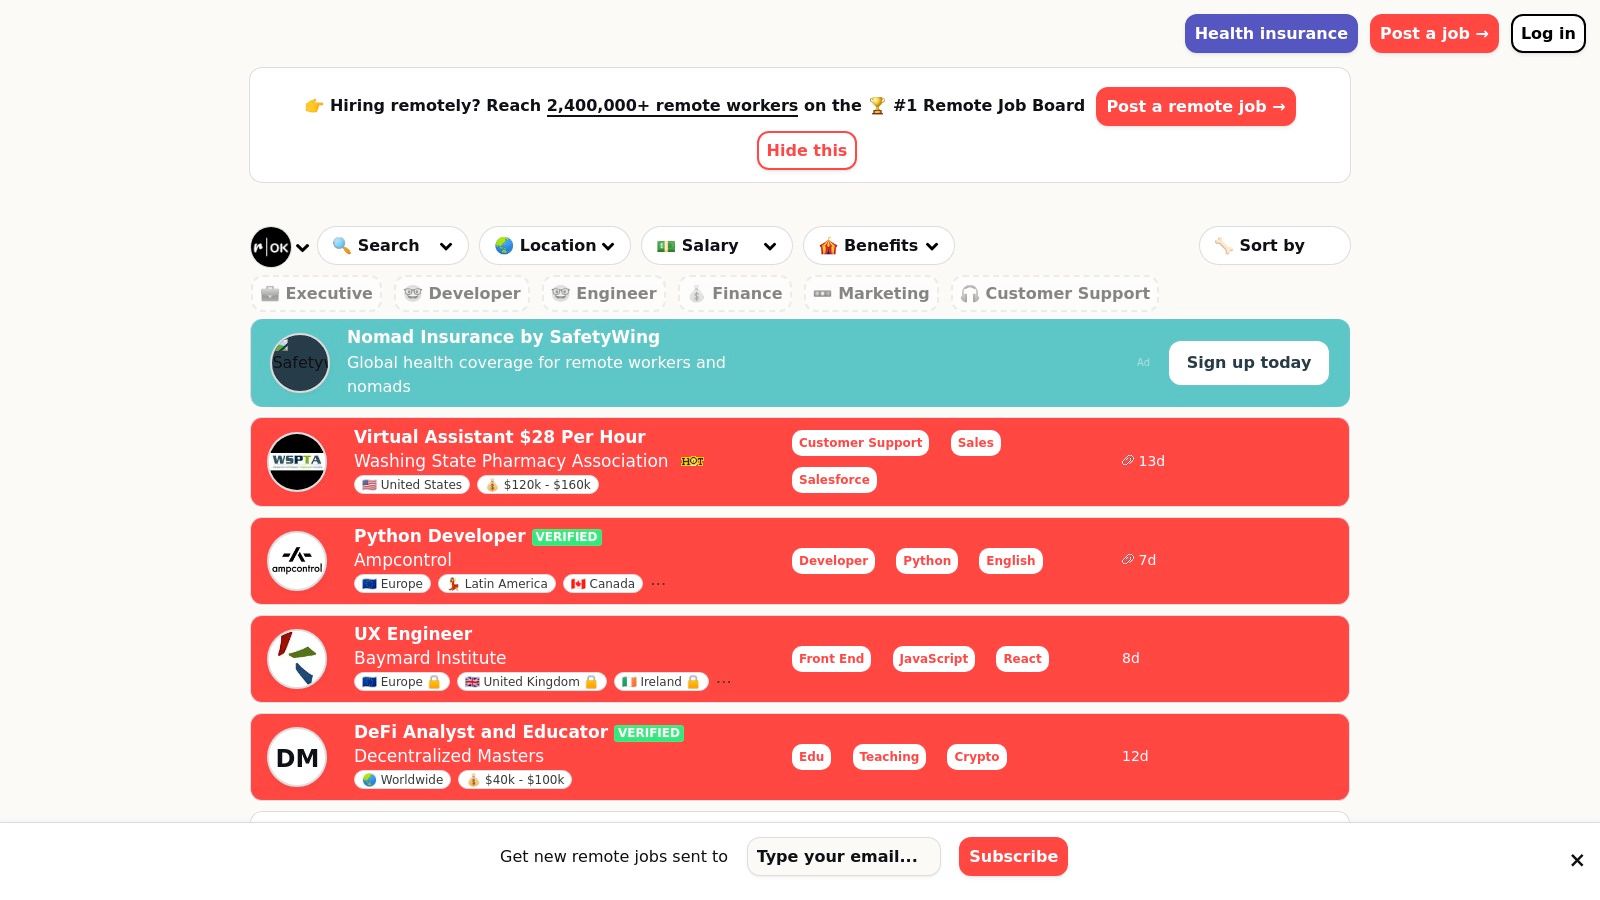Click Sign up today on SafetyWing ad
This screenshot has width=1600, height=900.
coord(1249,363)
